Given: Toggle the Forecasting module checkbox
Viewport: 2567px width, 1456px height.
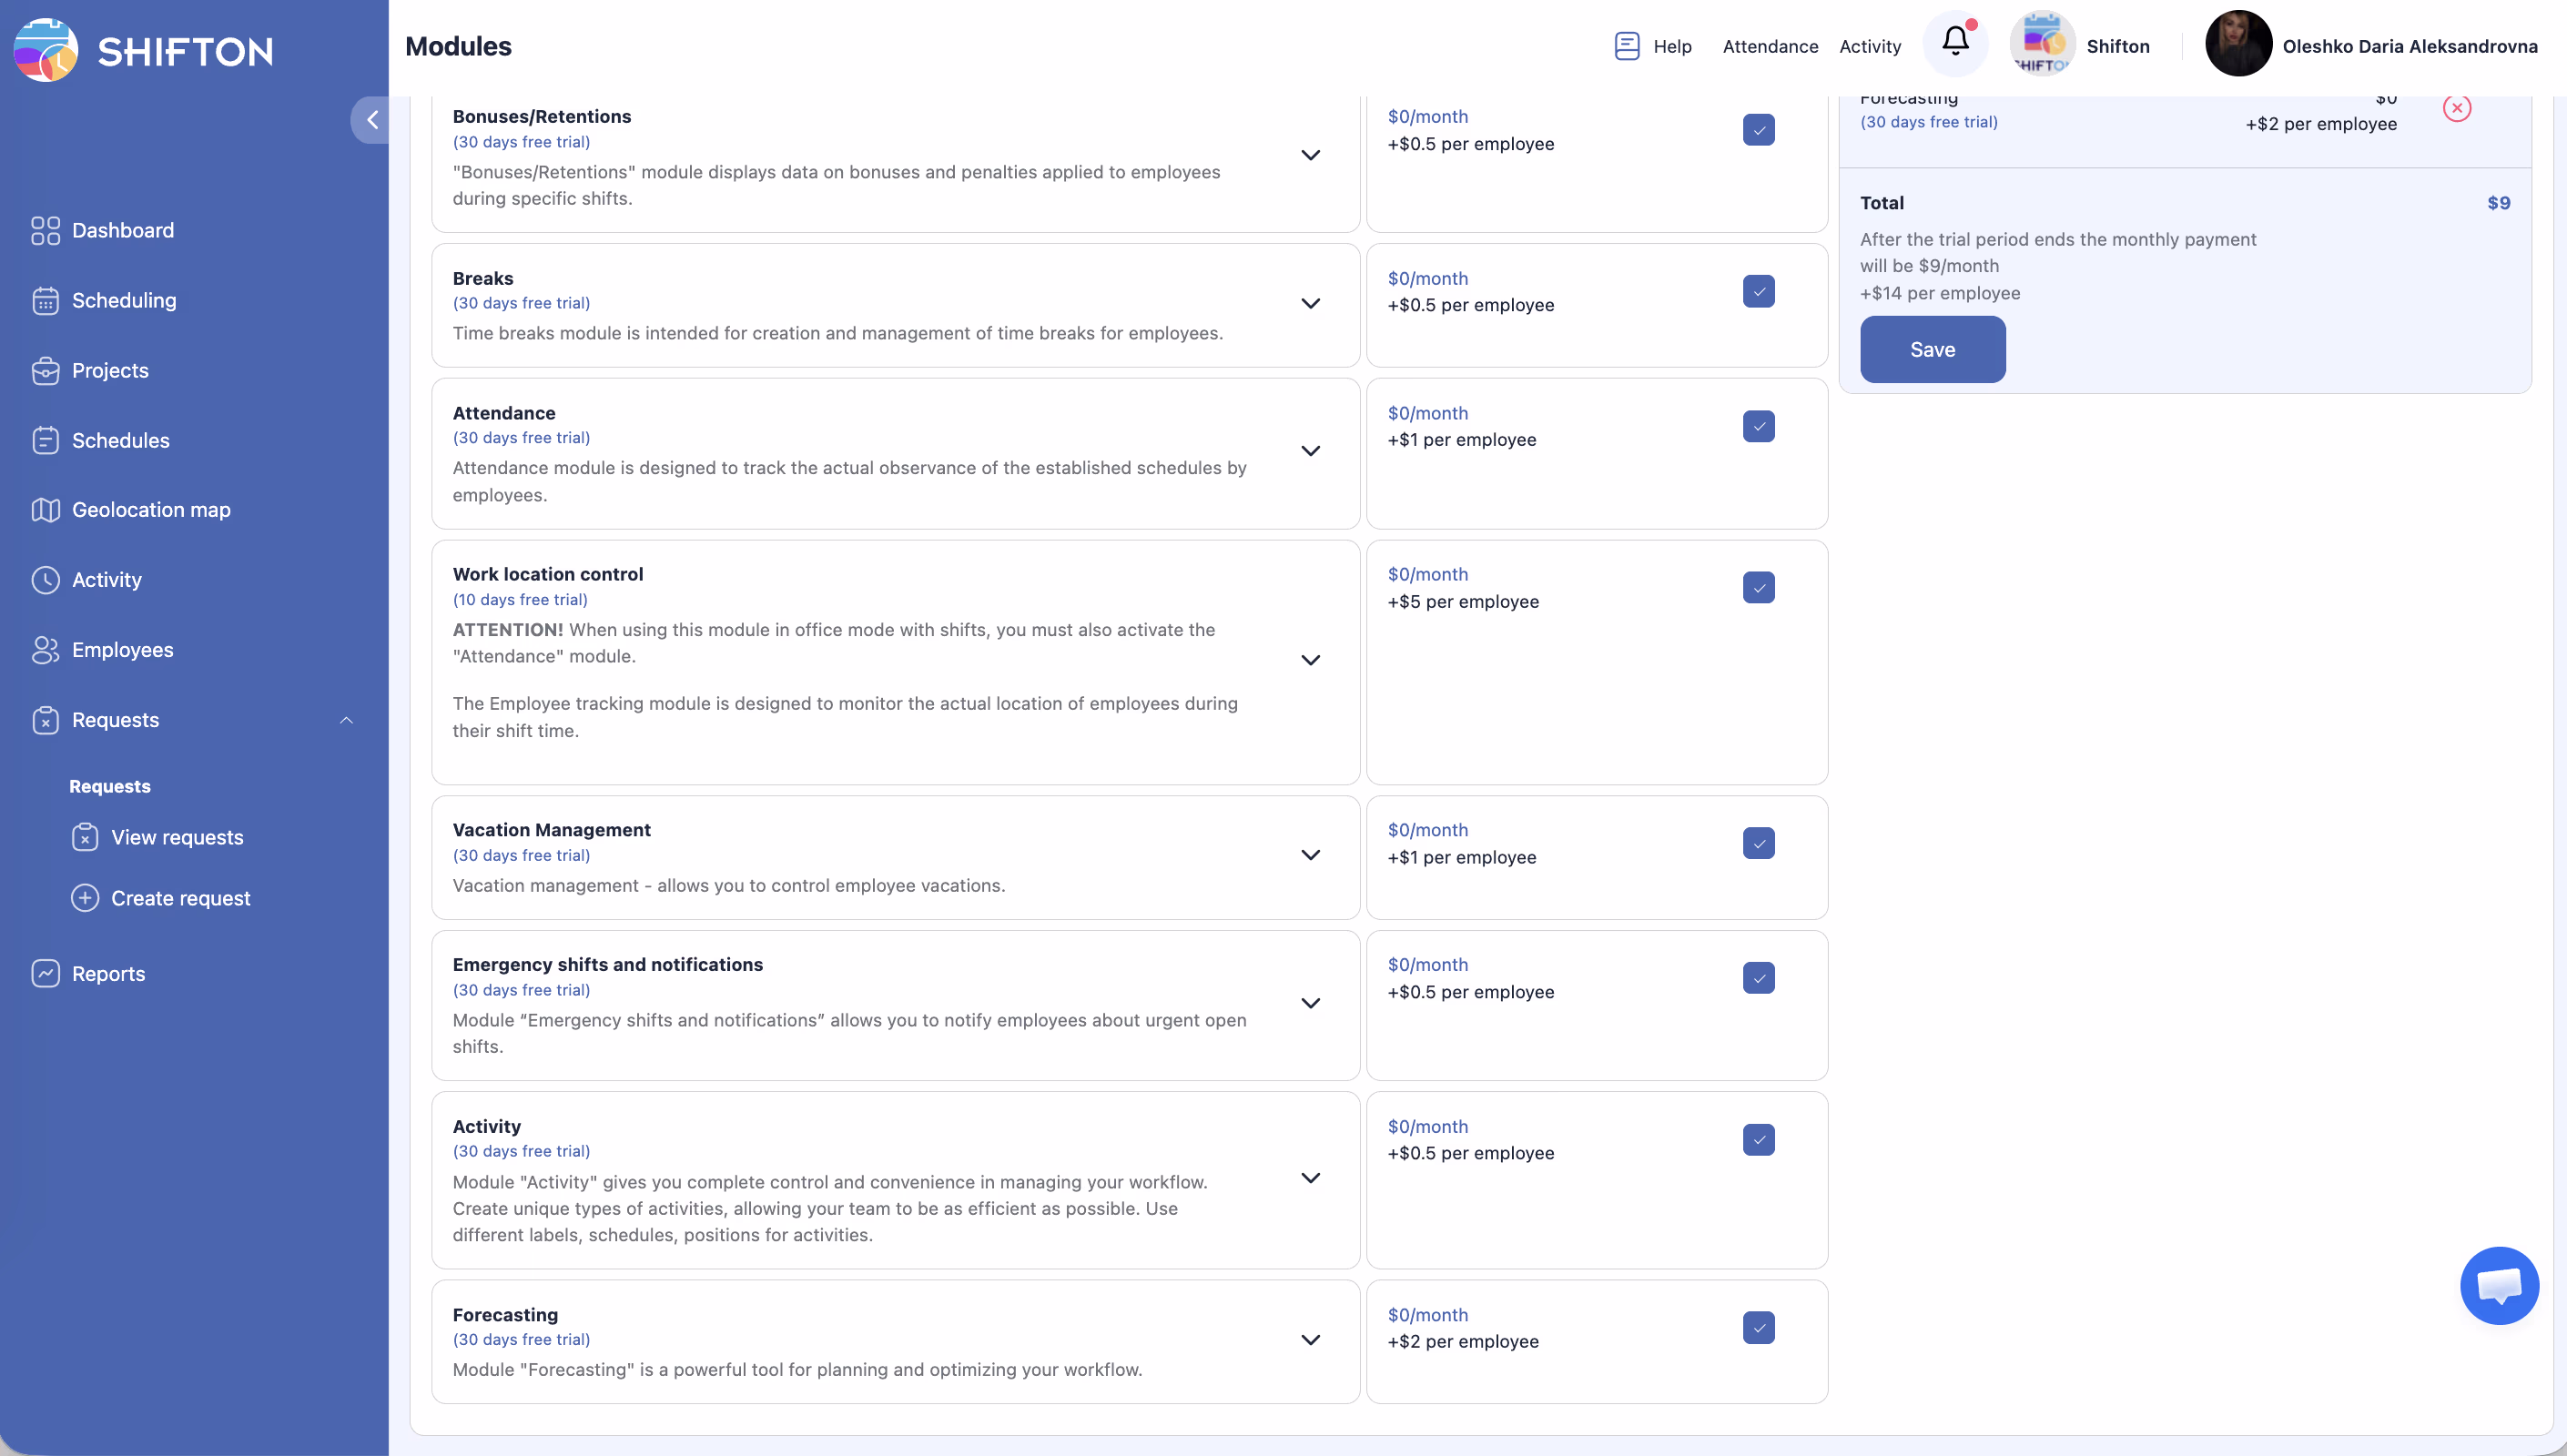Looking at the screenshot, I should [x=1758, y=1328].
